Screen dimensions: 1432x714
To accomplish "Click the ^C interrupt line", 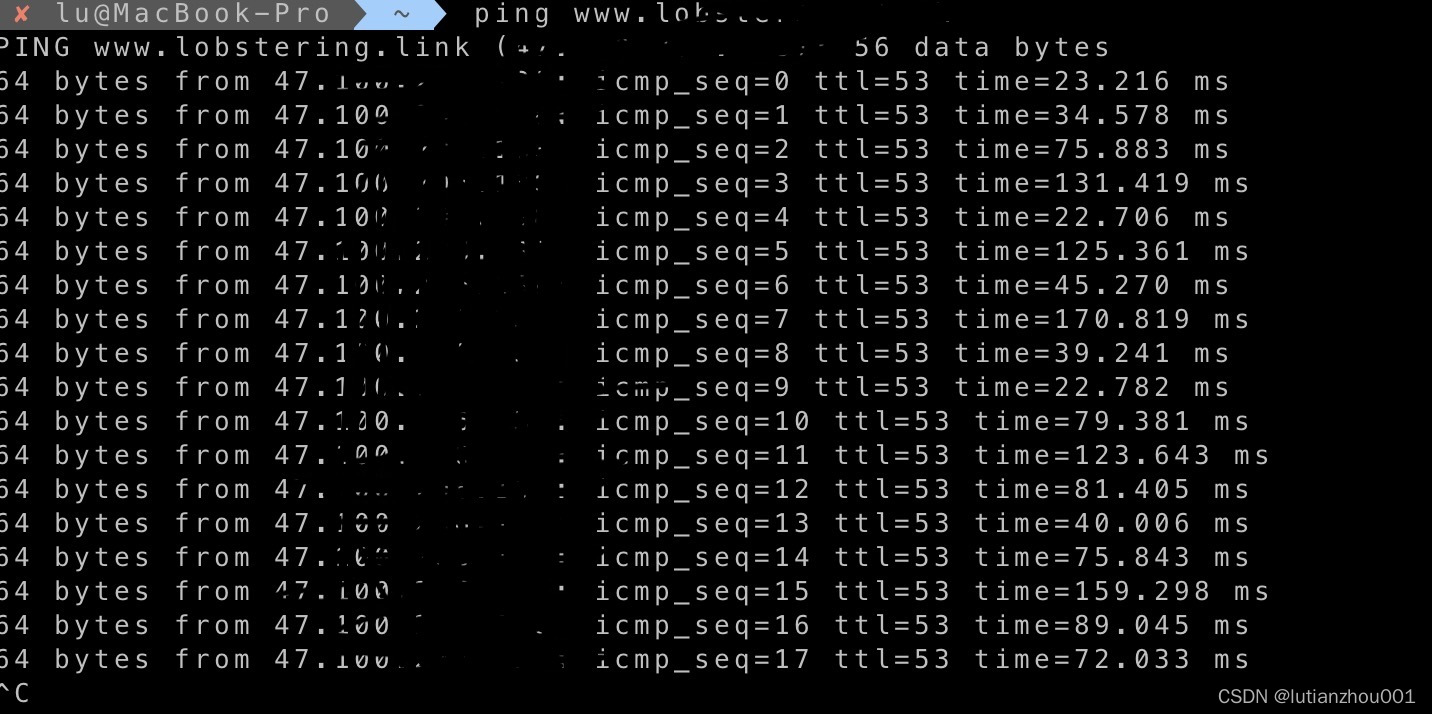I will (14, 694).
